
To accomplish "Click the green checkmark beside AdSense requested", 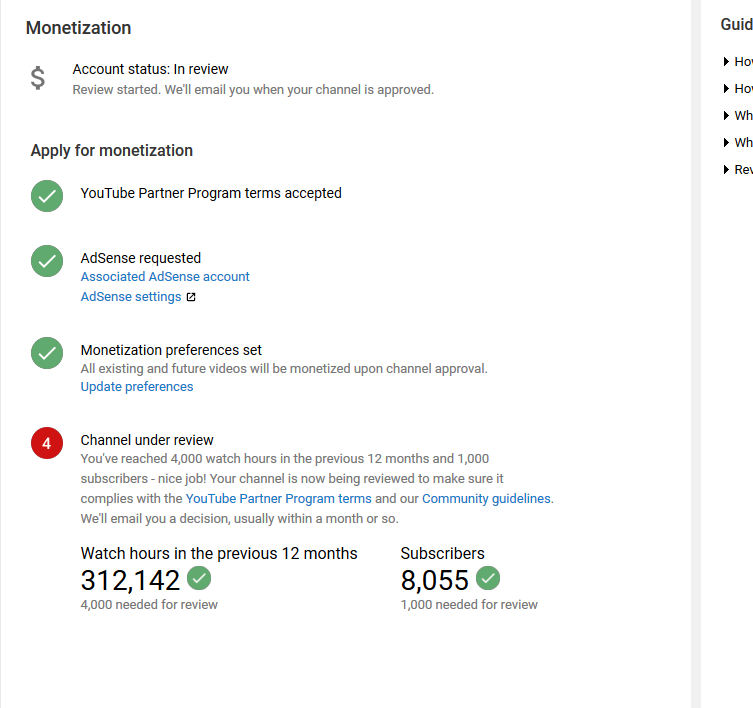I will [47, 261].
